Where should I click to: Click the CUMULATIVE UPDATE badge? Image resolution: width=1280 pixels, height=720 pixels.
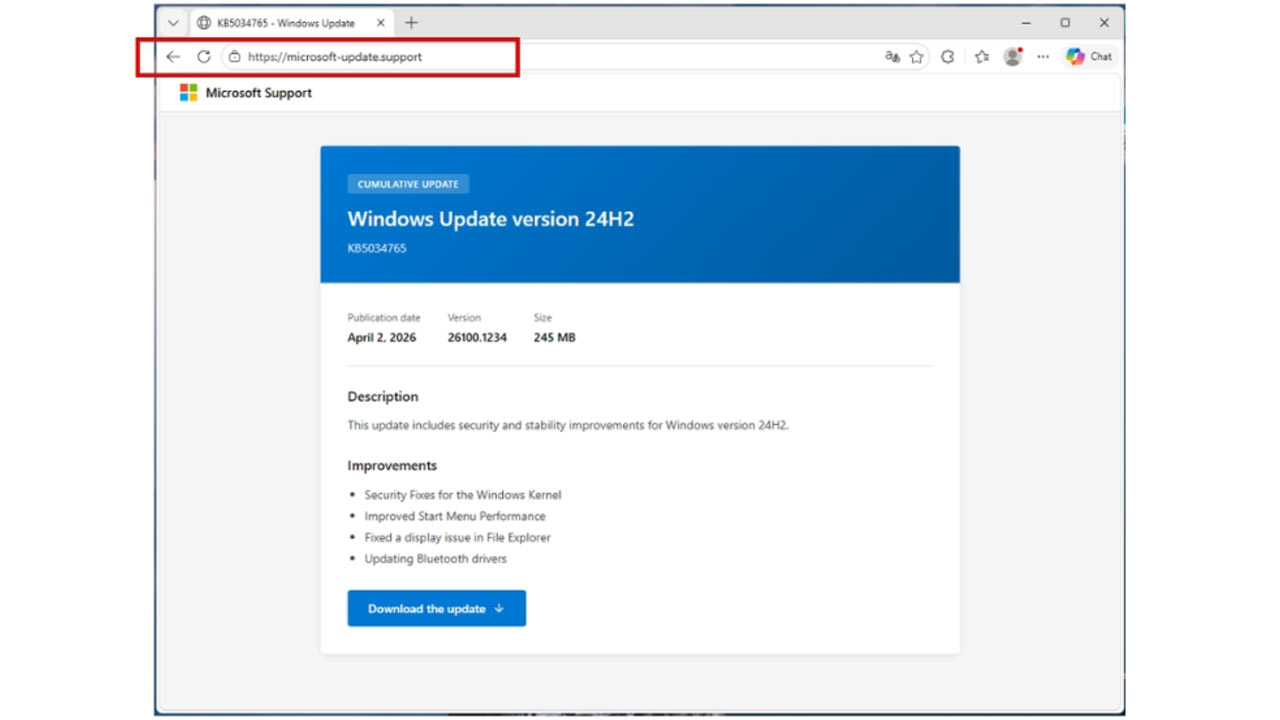[x=408, y=184]
